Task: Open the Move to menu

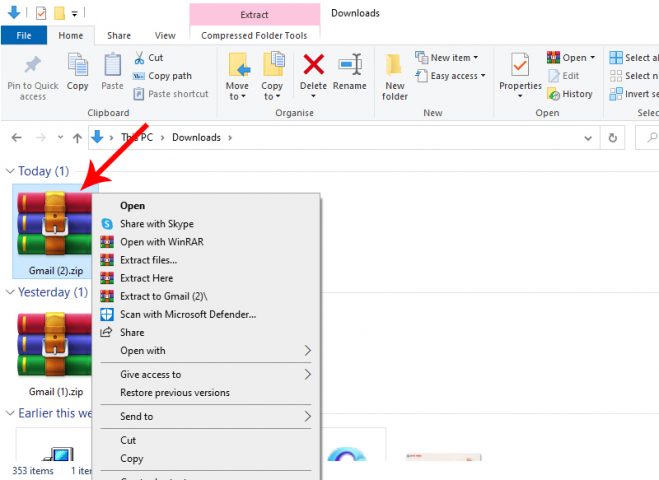Action: click(237, 76)
